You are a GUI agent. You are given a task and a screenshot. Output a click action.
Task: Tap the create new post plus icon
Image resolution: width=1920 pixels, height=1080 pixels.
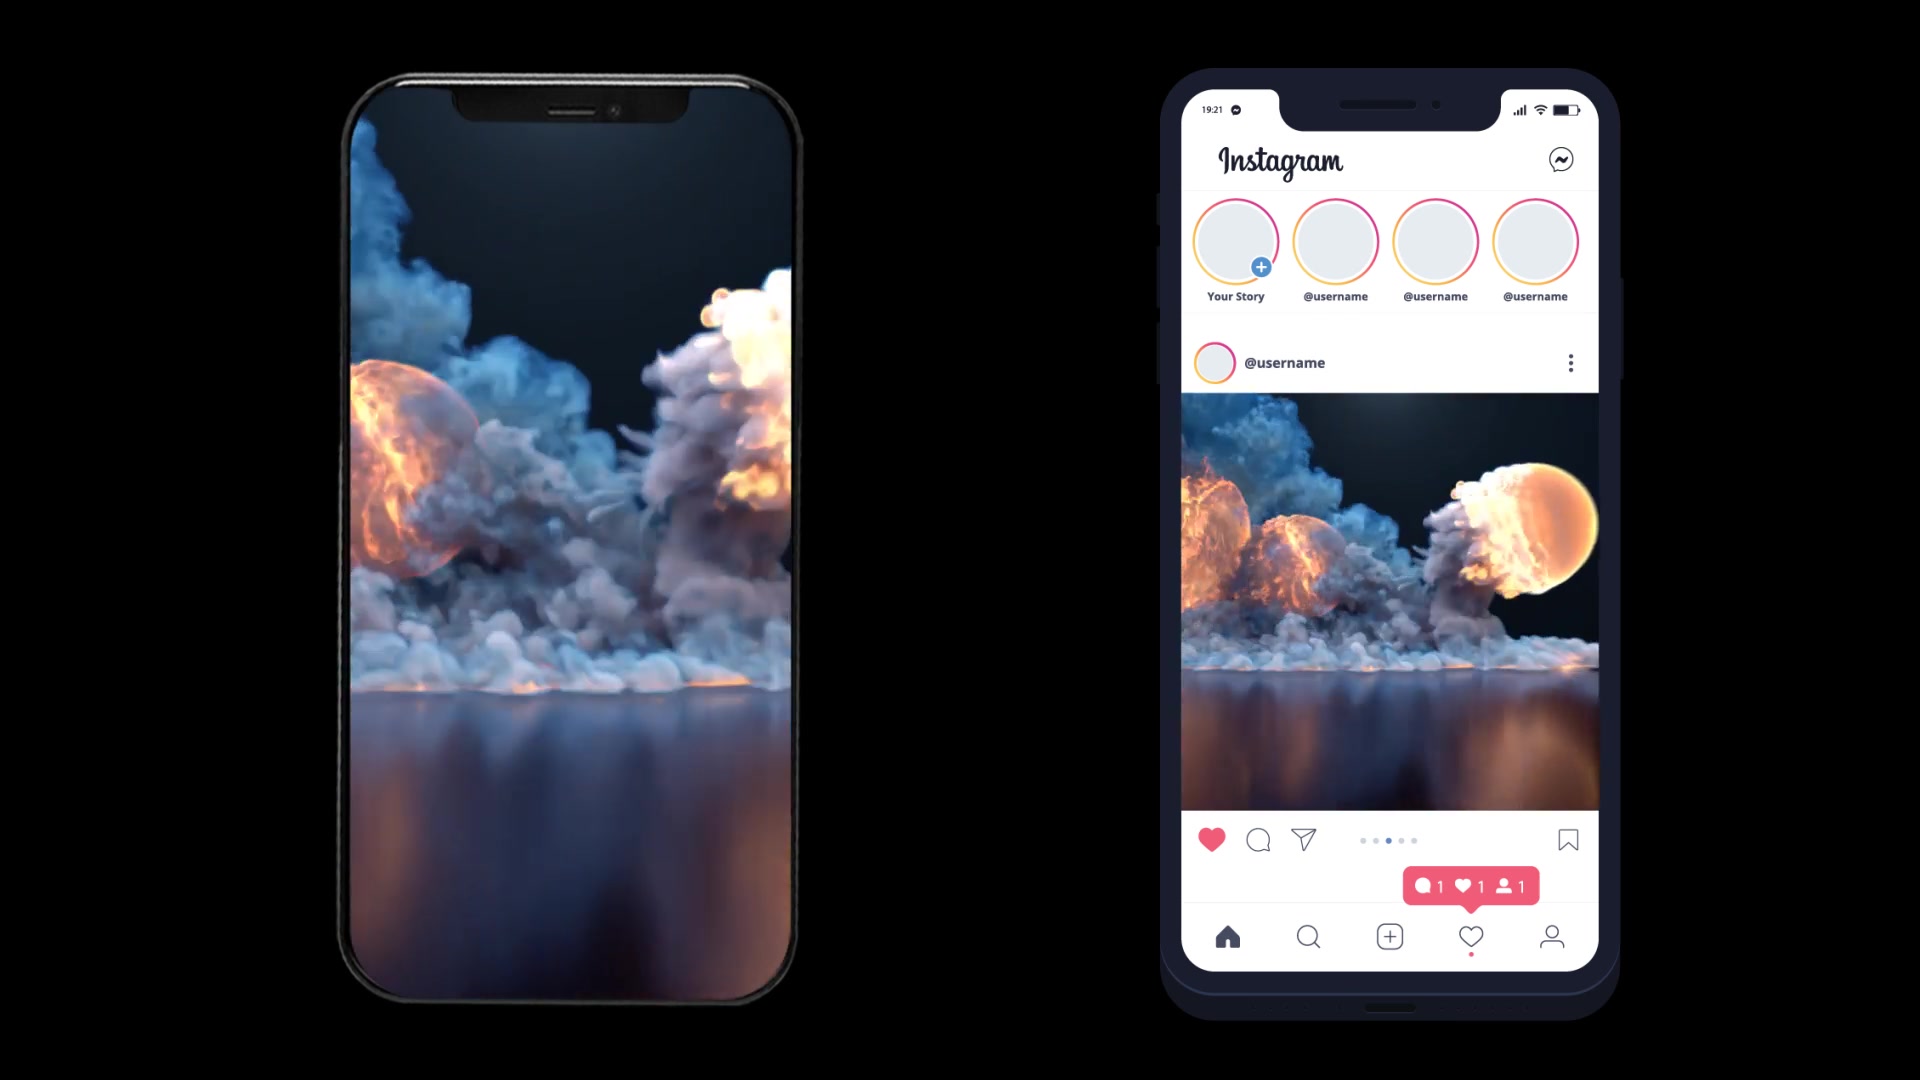1390,938
